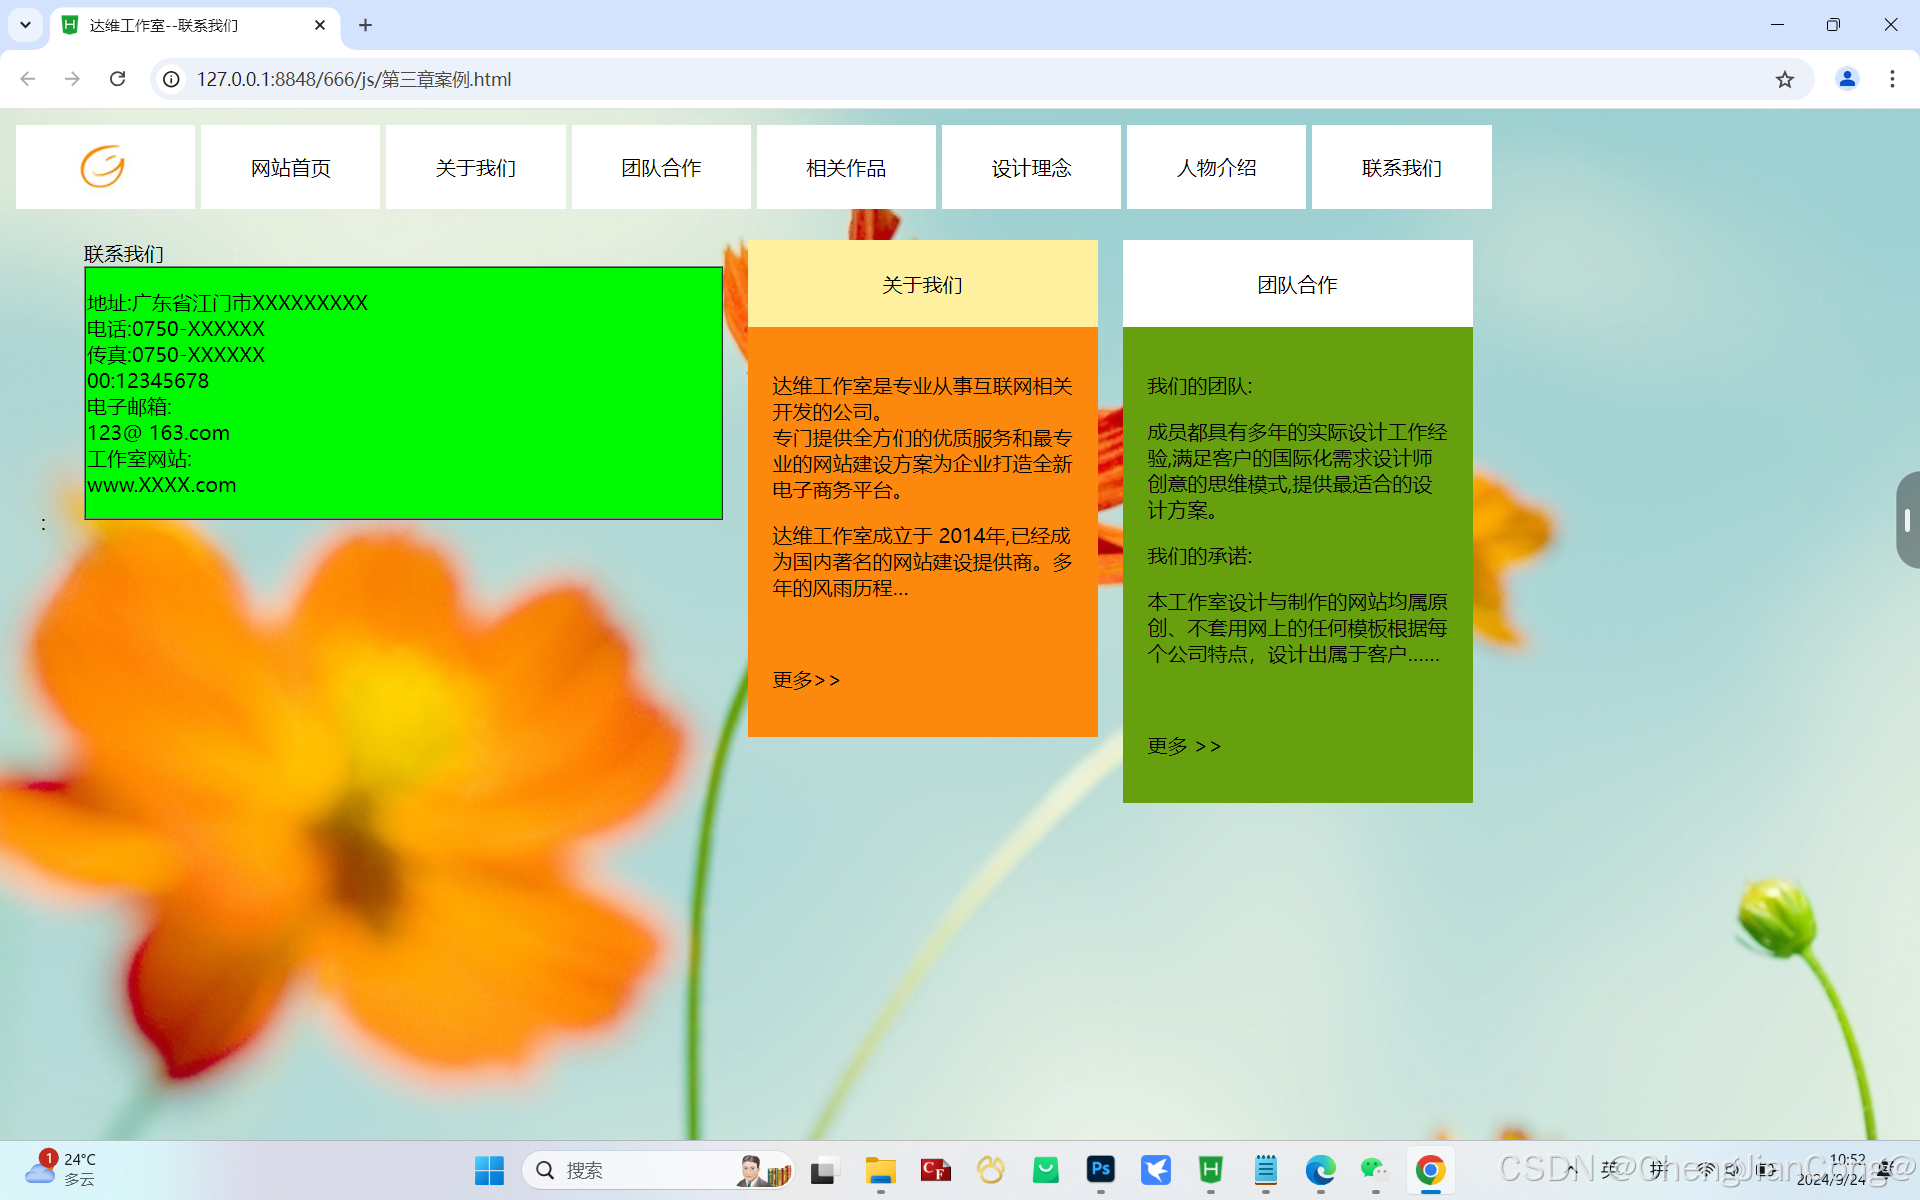Open Chrome three-dot menu
Image resolution: width=1920 pixels, height=1200 pixels.
[1892, 79]
